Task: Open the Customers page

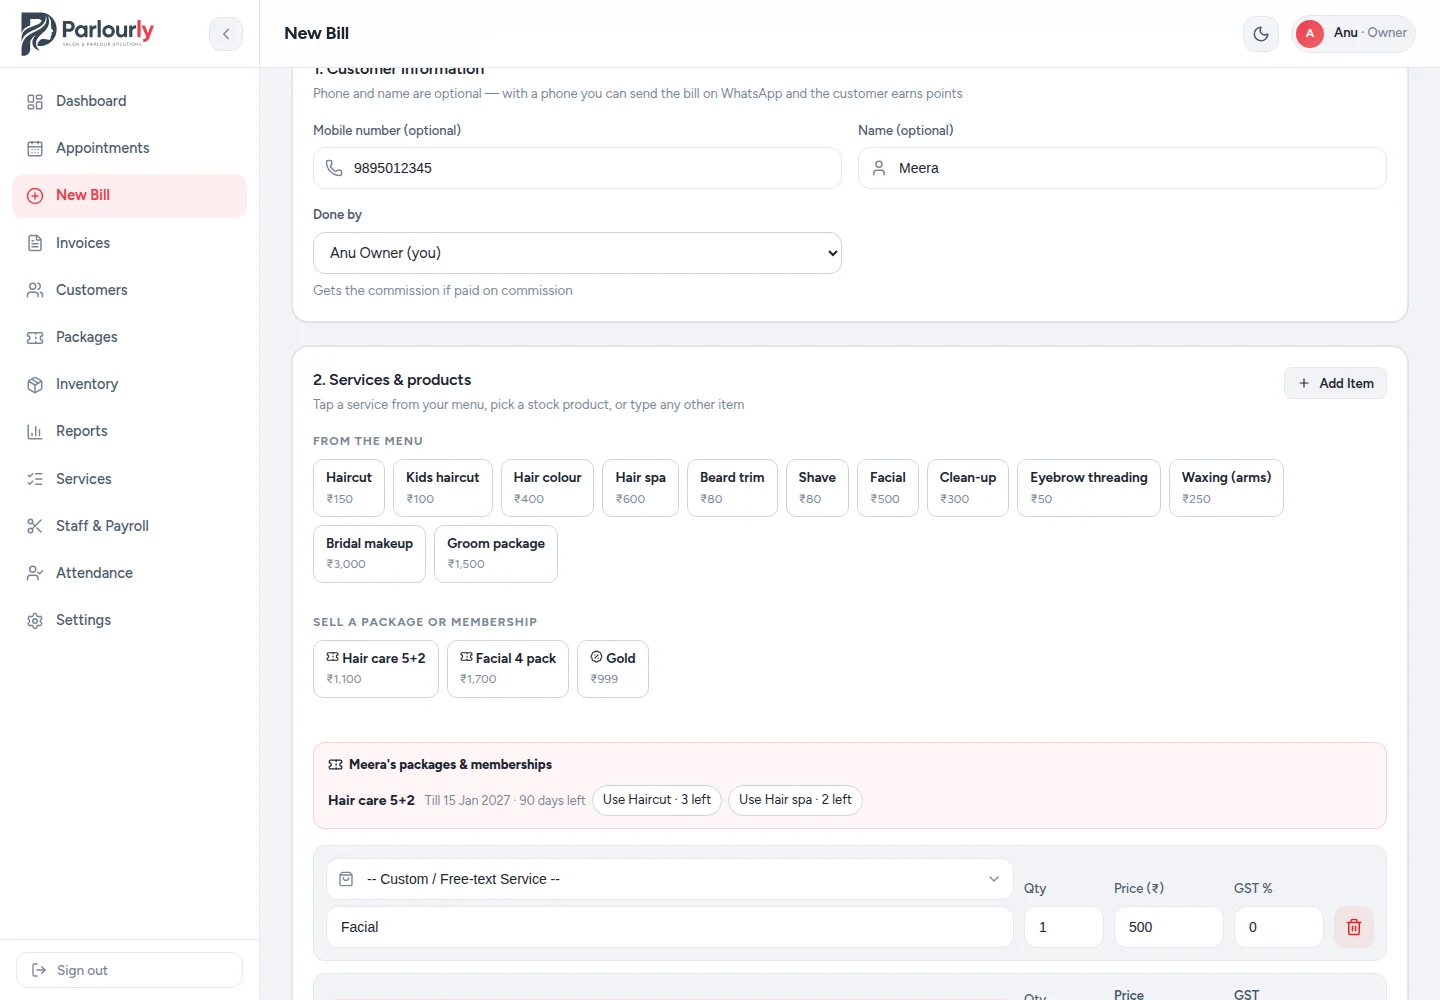Action: tap(129, 290)
